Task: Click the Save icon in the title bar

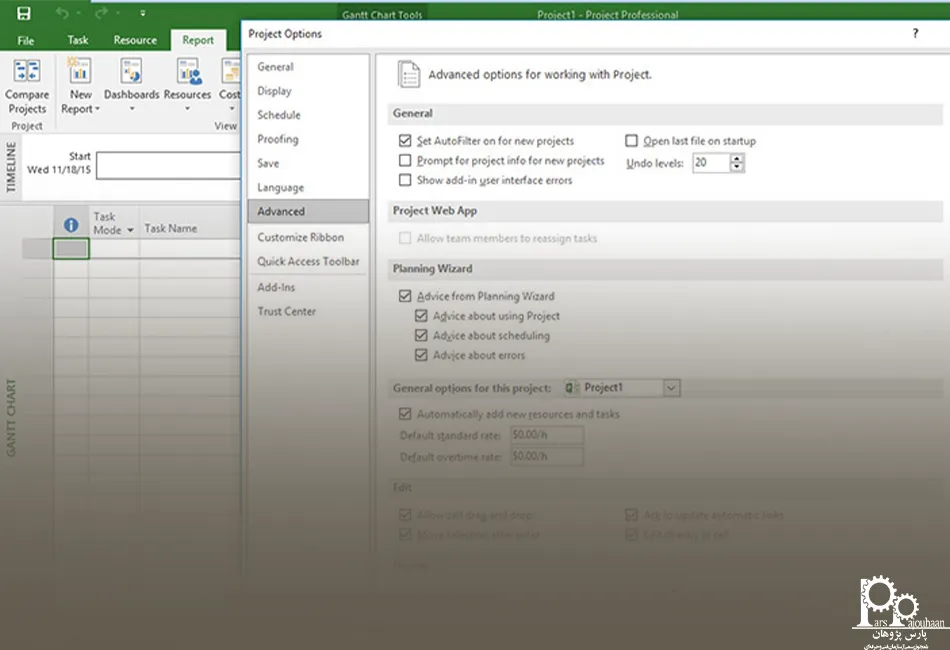Action: pyautogui.click(x=24, y=14)
